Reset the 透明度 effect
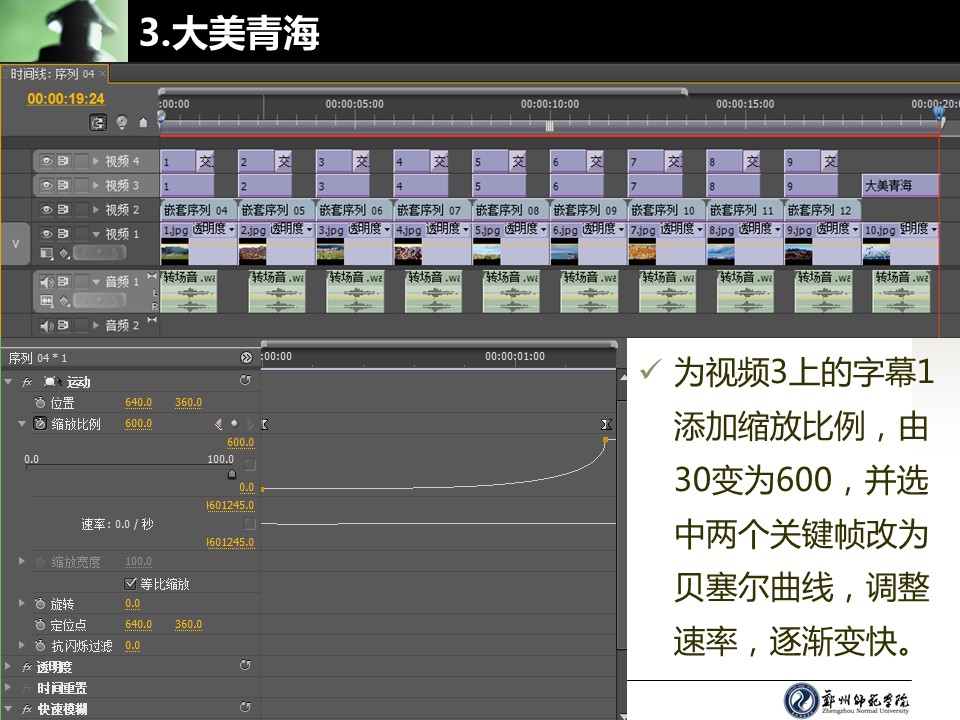 [x=246, y=665]
